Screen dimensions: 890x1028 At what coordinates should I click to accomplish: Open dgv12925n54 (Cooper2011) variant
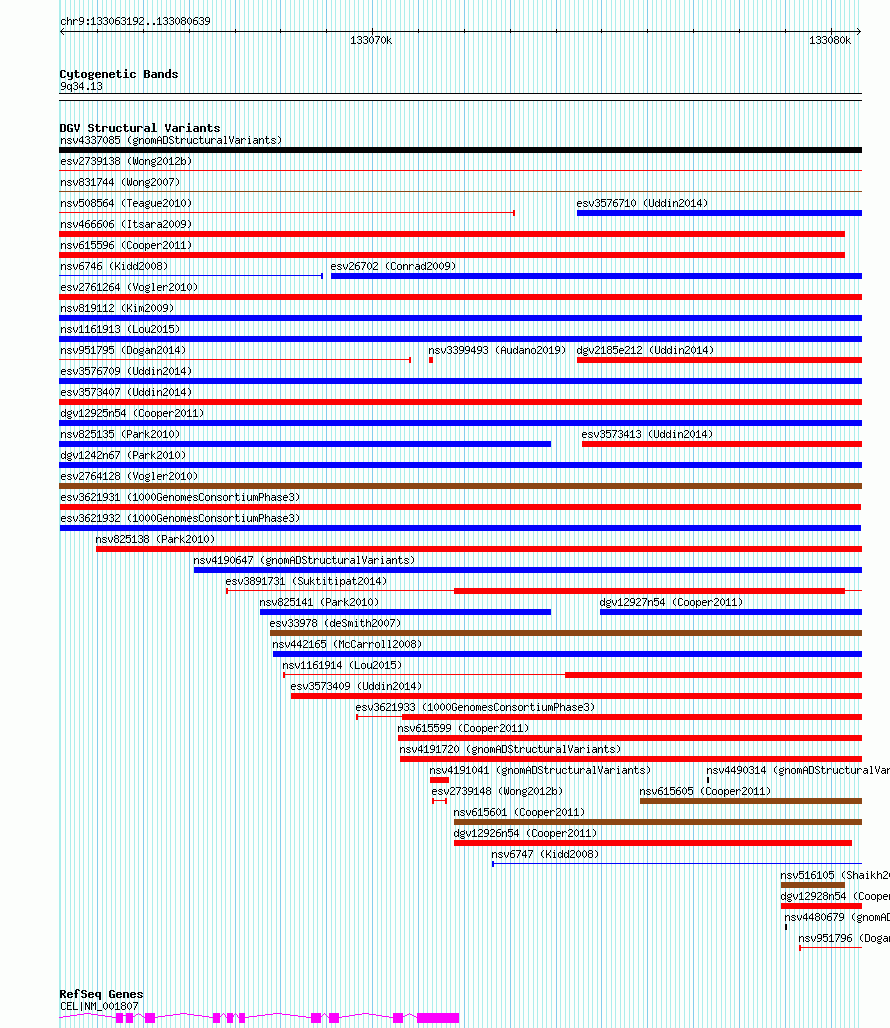coord(132,413)
